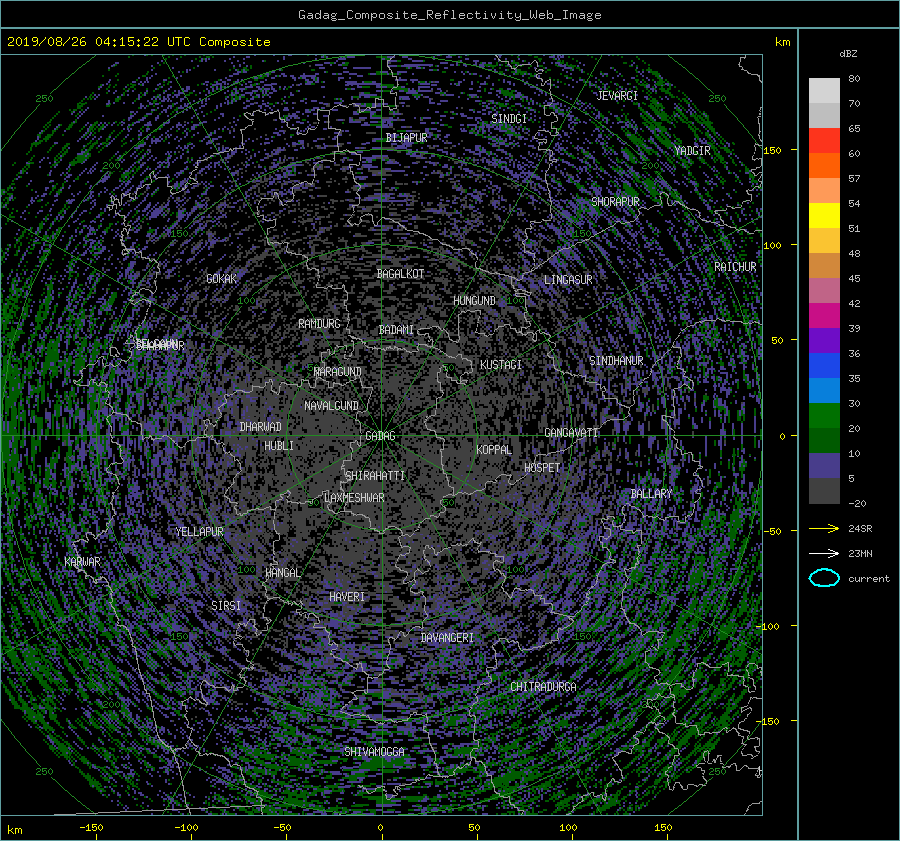Click the RAICHUR city label
Viewport: 900px width, 841px height.
[x=735, y=268]
